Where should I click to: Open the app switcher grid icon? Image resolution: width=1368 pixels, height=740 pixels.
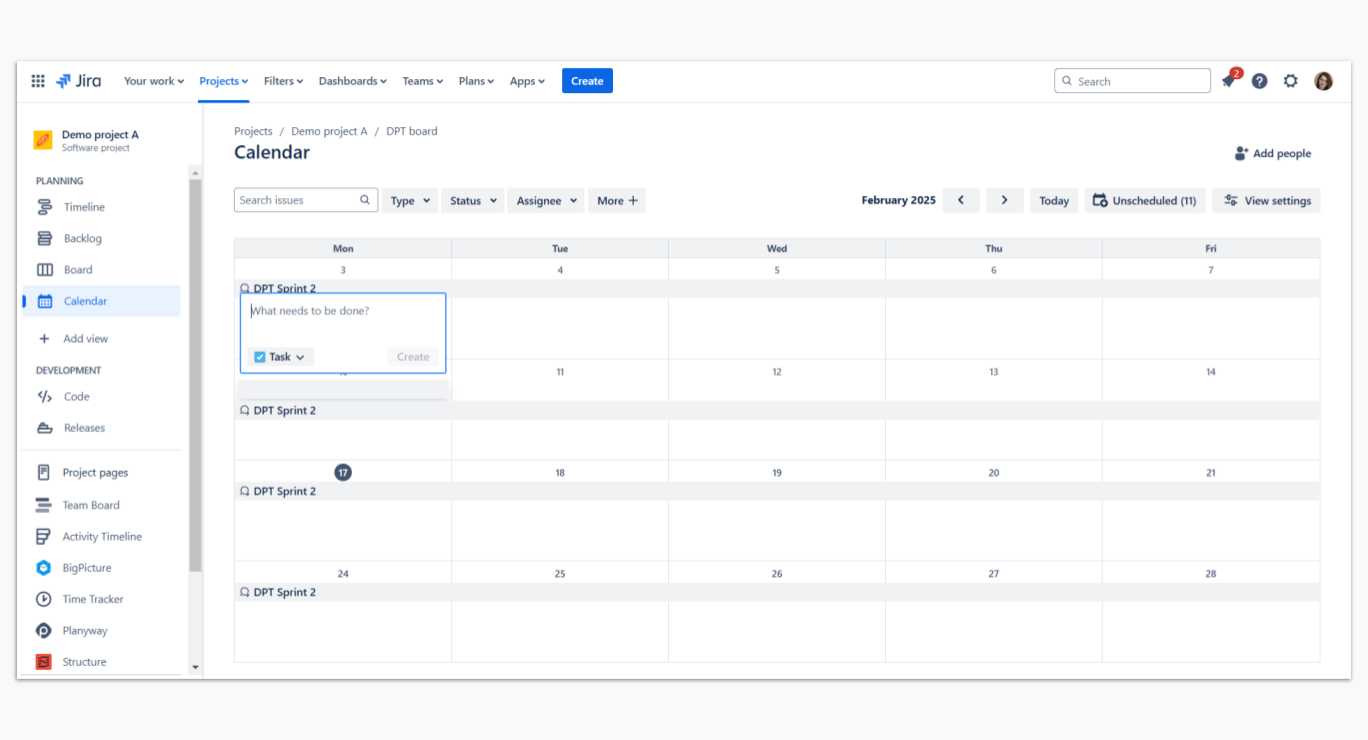tap(38, 81)
